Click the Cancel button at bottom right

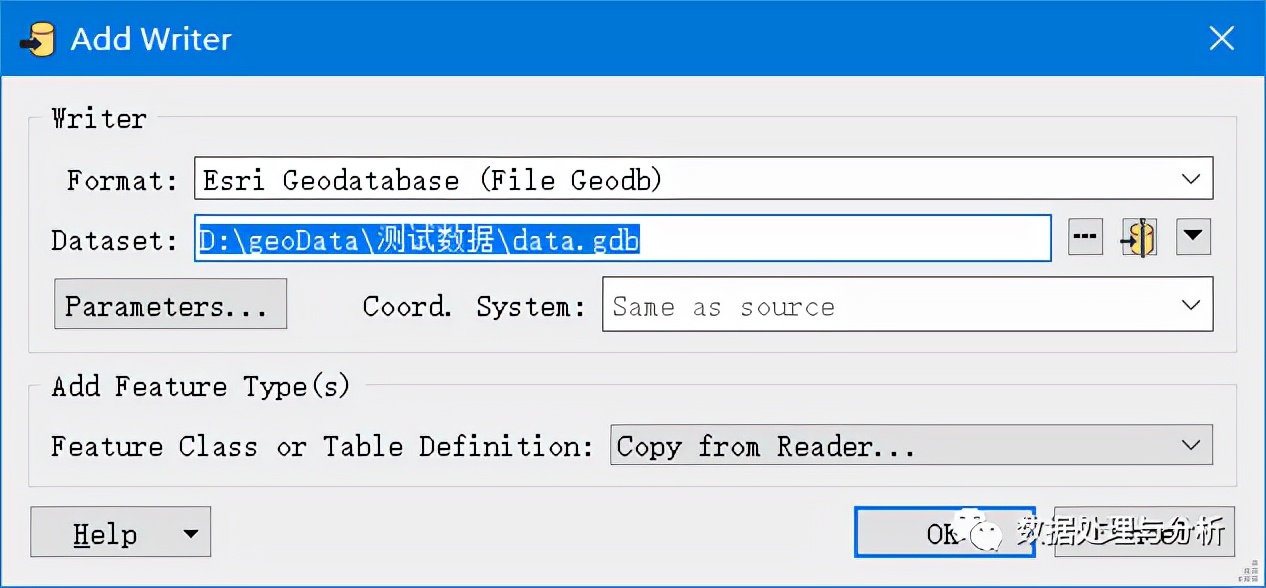(x=1144, y=531)
